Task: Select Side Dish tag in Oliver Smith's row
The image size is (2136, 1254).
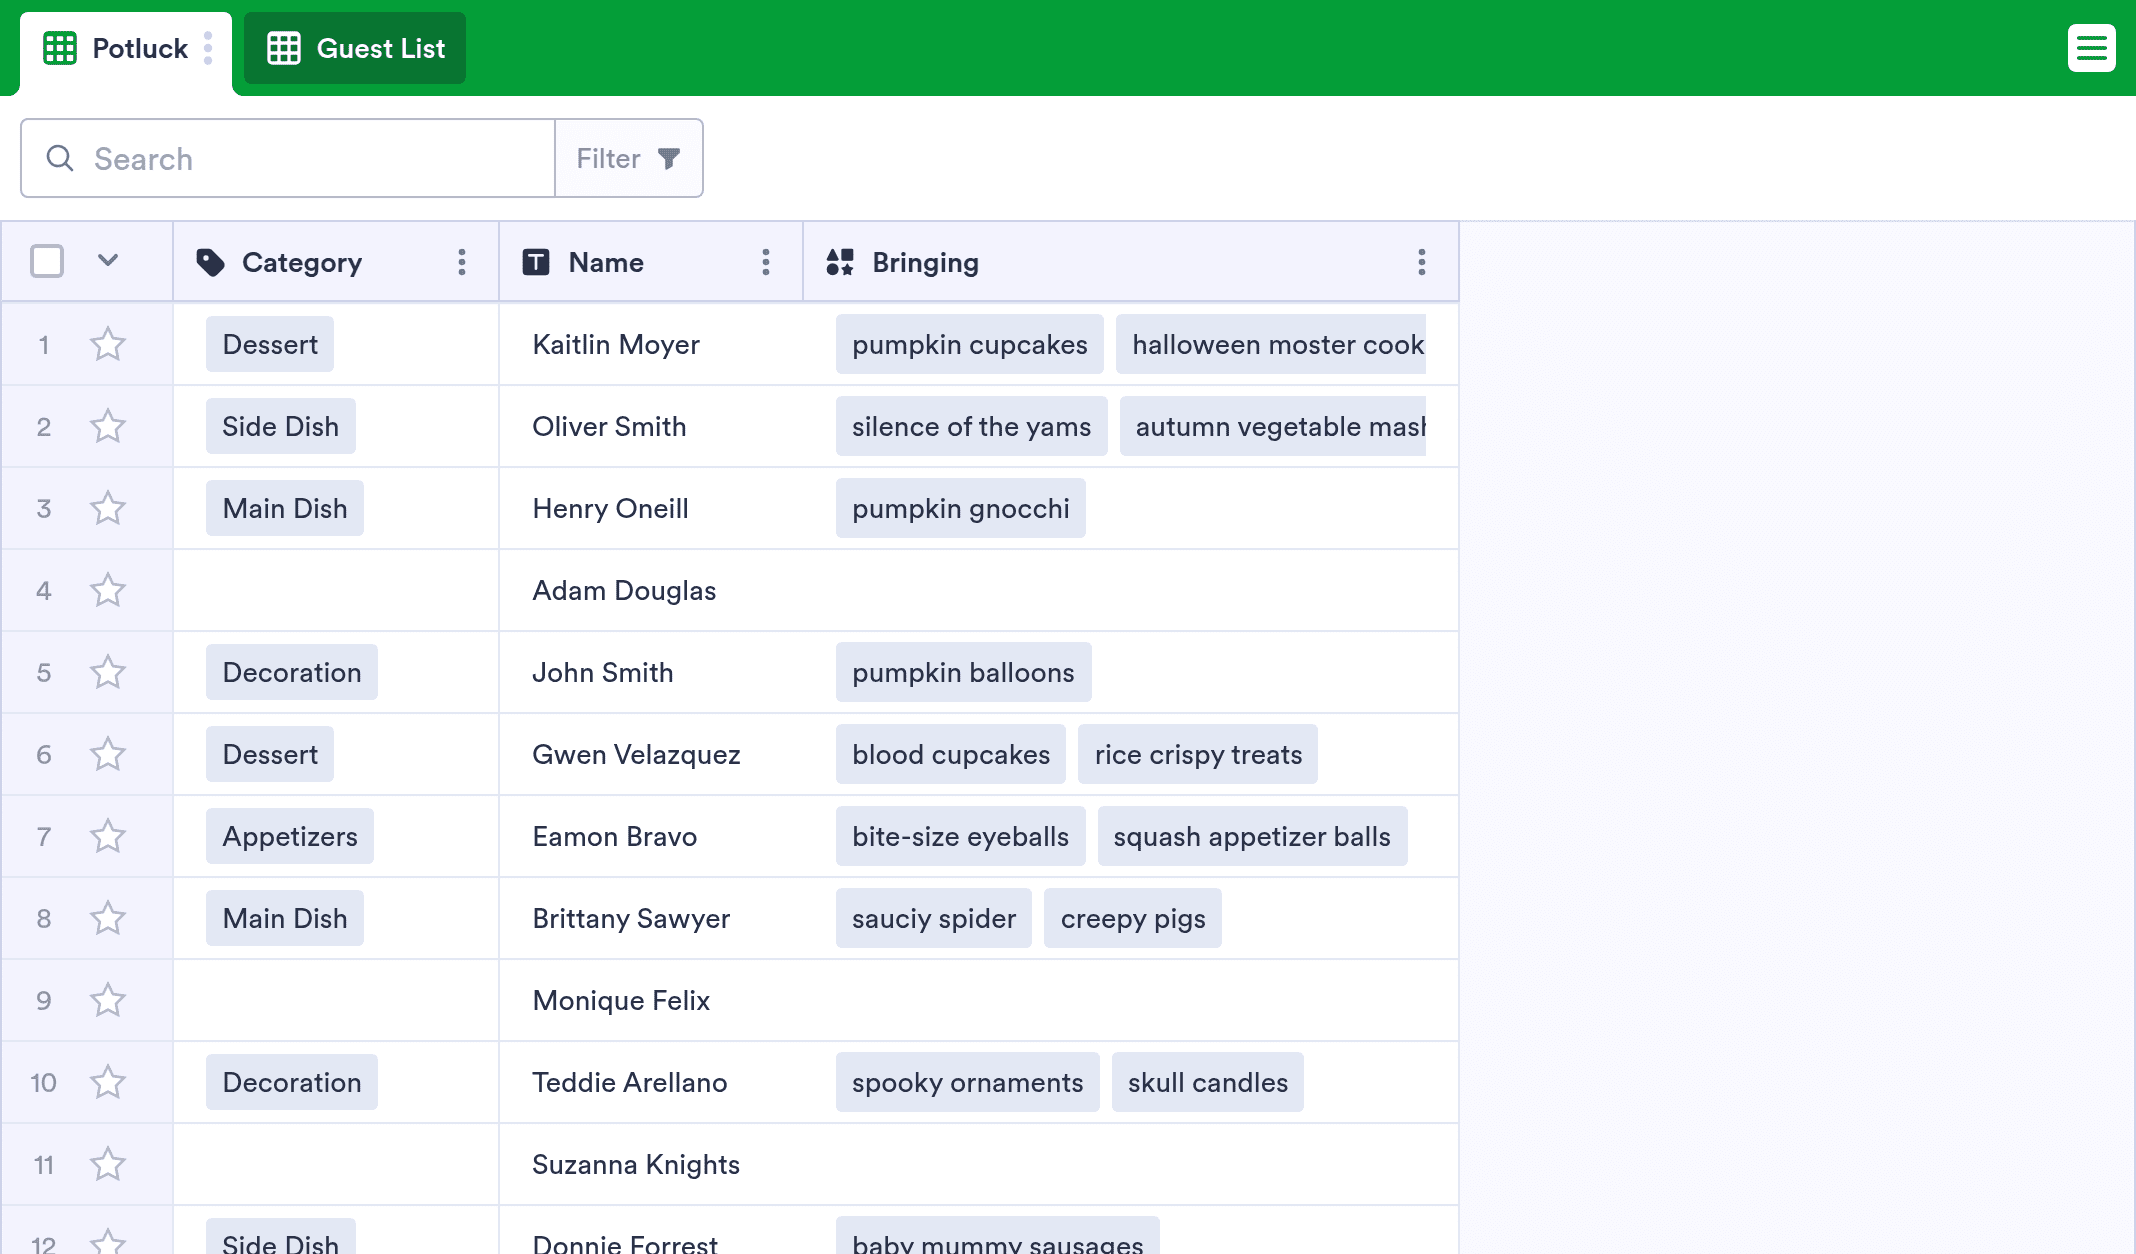Action: 281,426
